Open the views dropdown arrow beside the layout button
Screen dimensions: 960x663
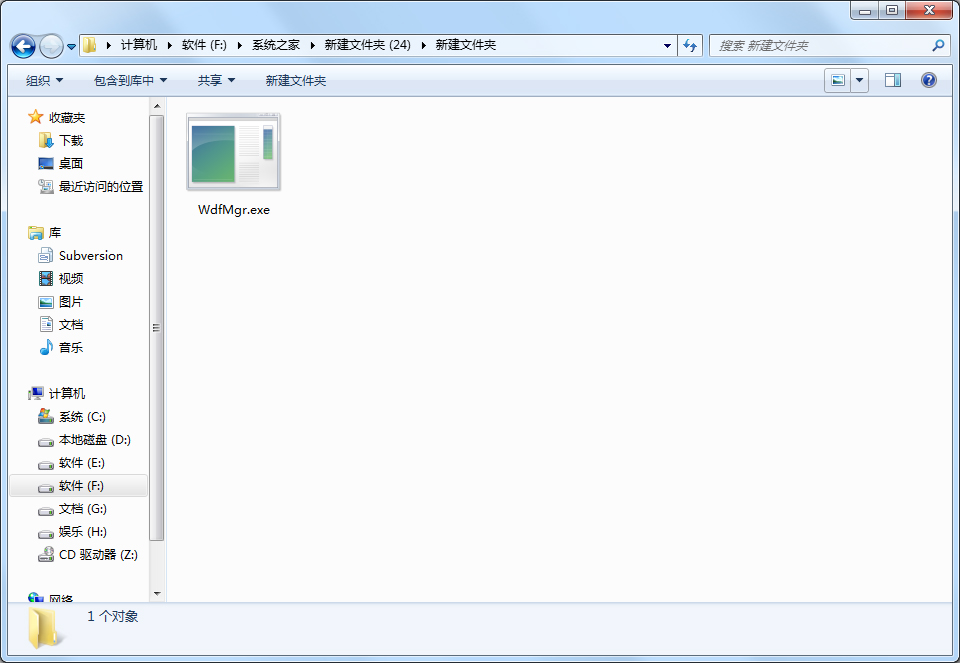point(860,80)
